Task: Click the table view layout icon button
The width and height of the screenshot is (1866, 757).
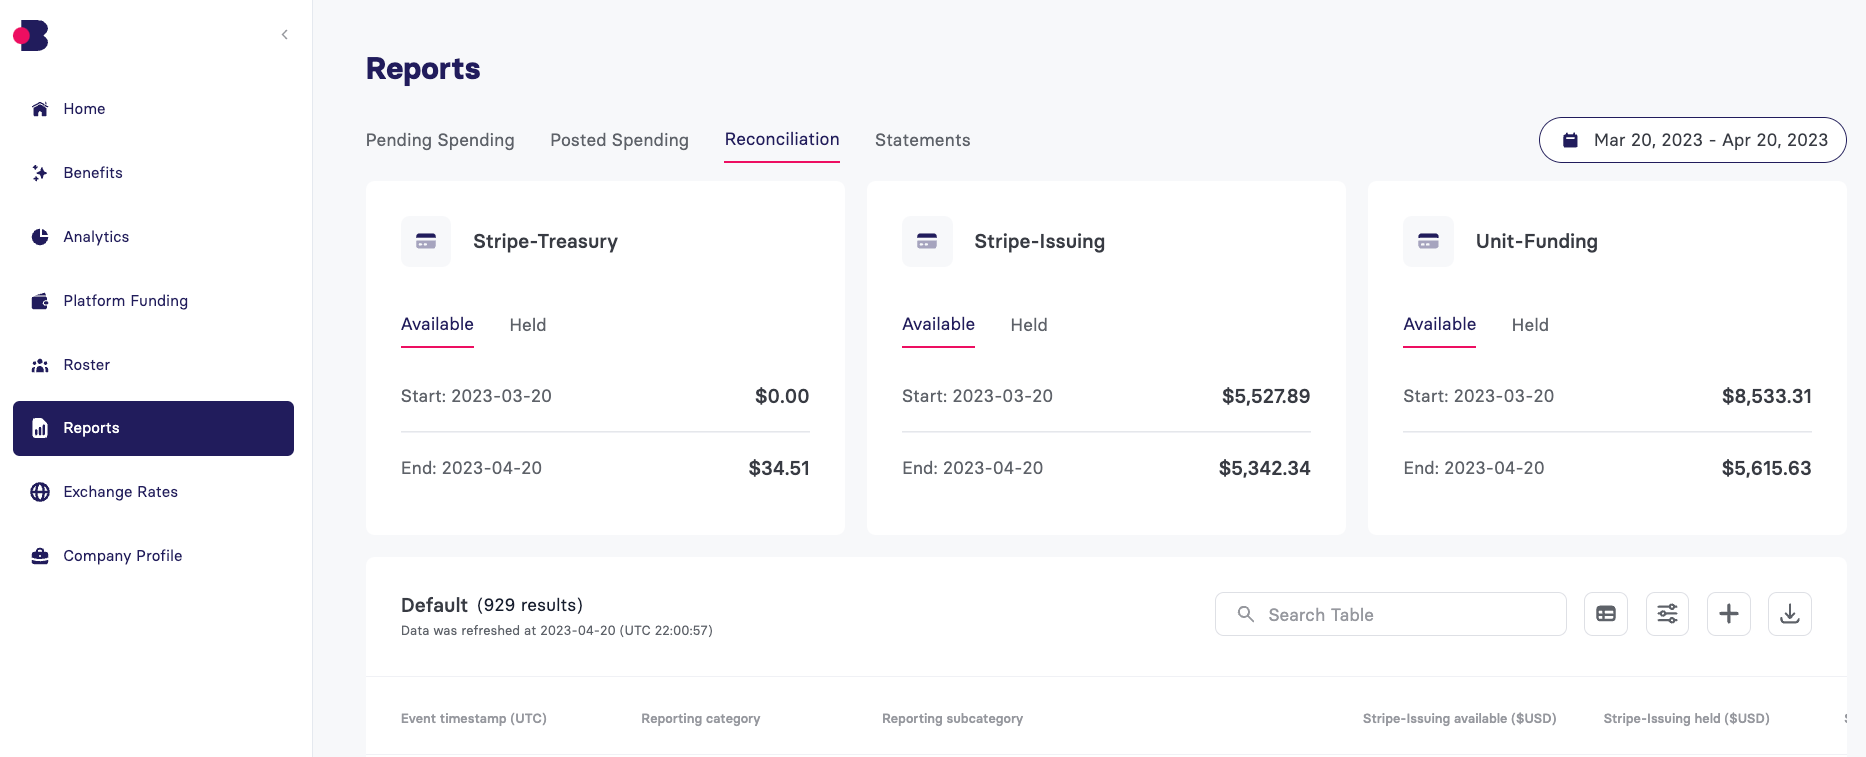Action: (1606, 614)
